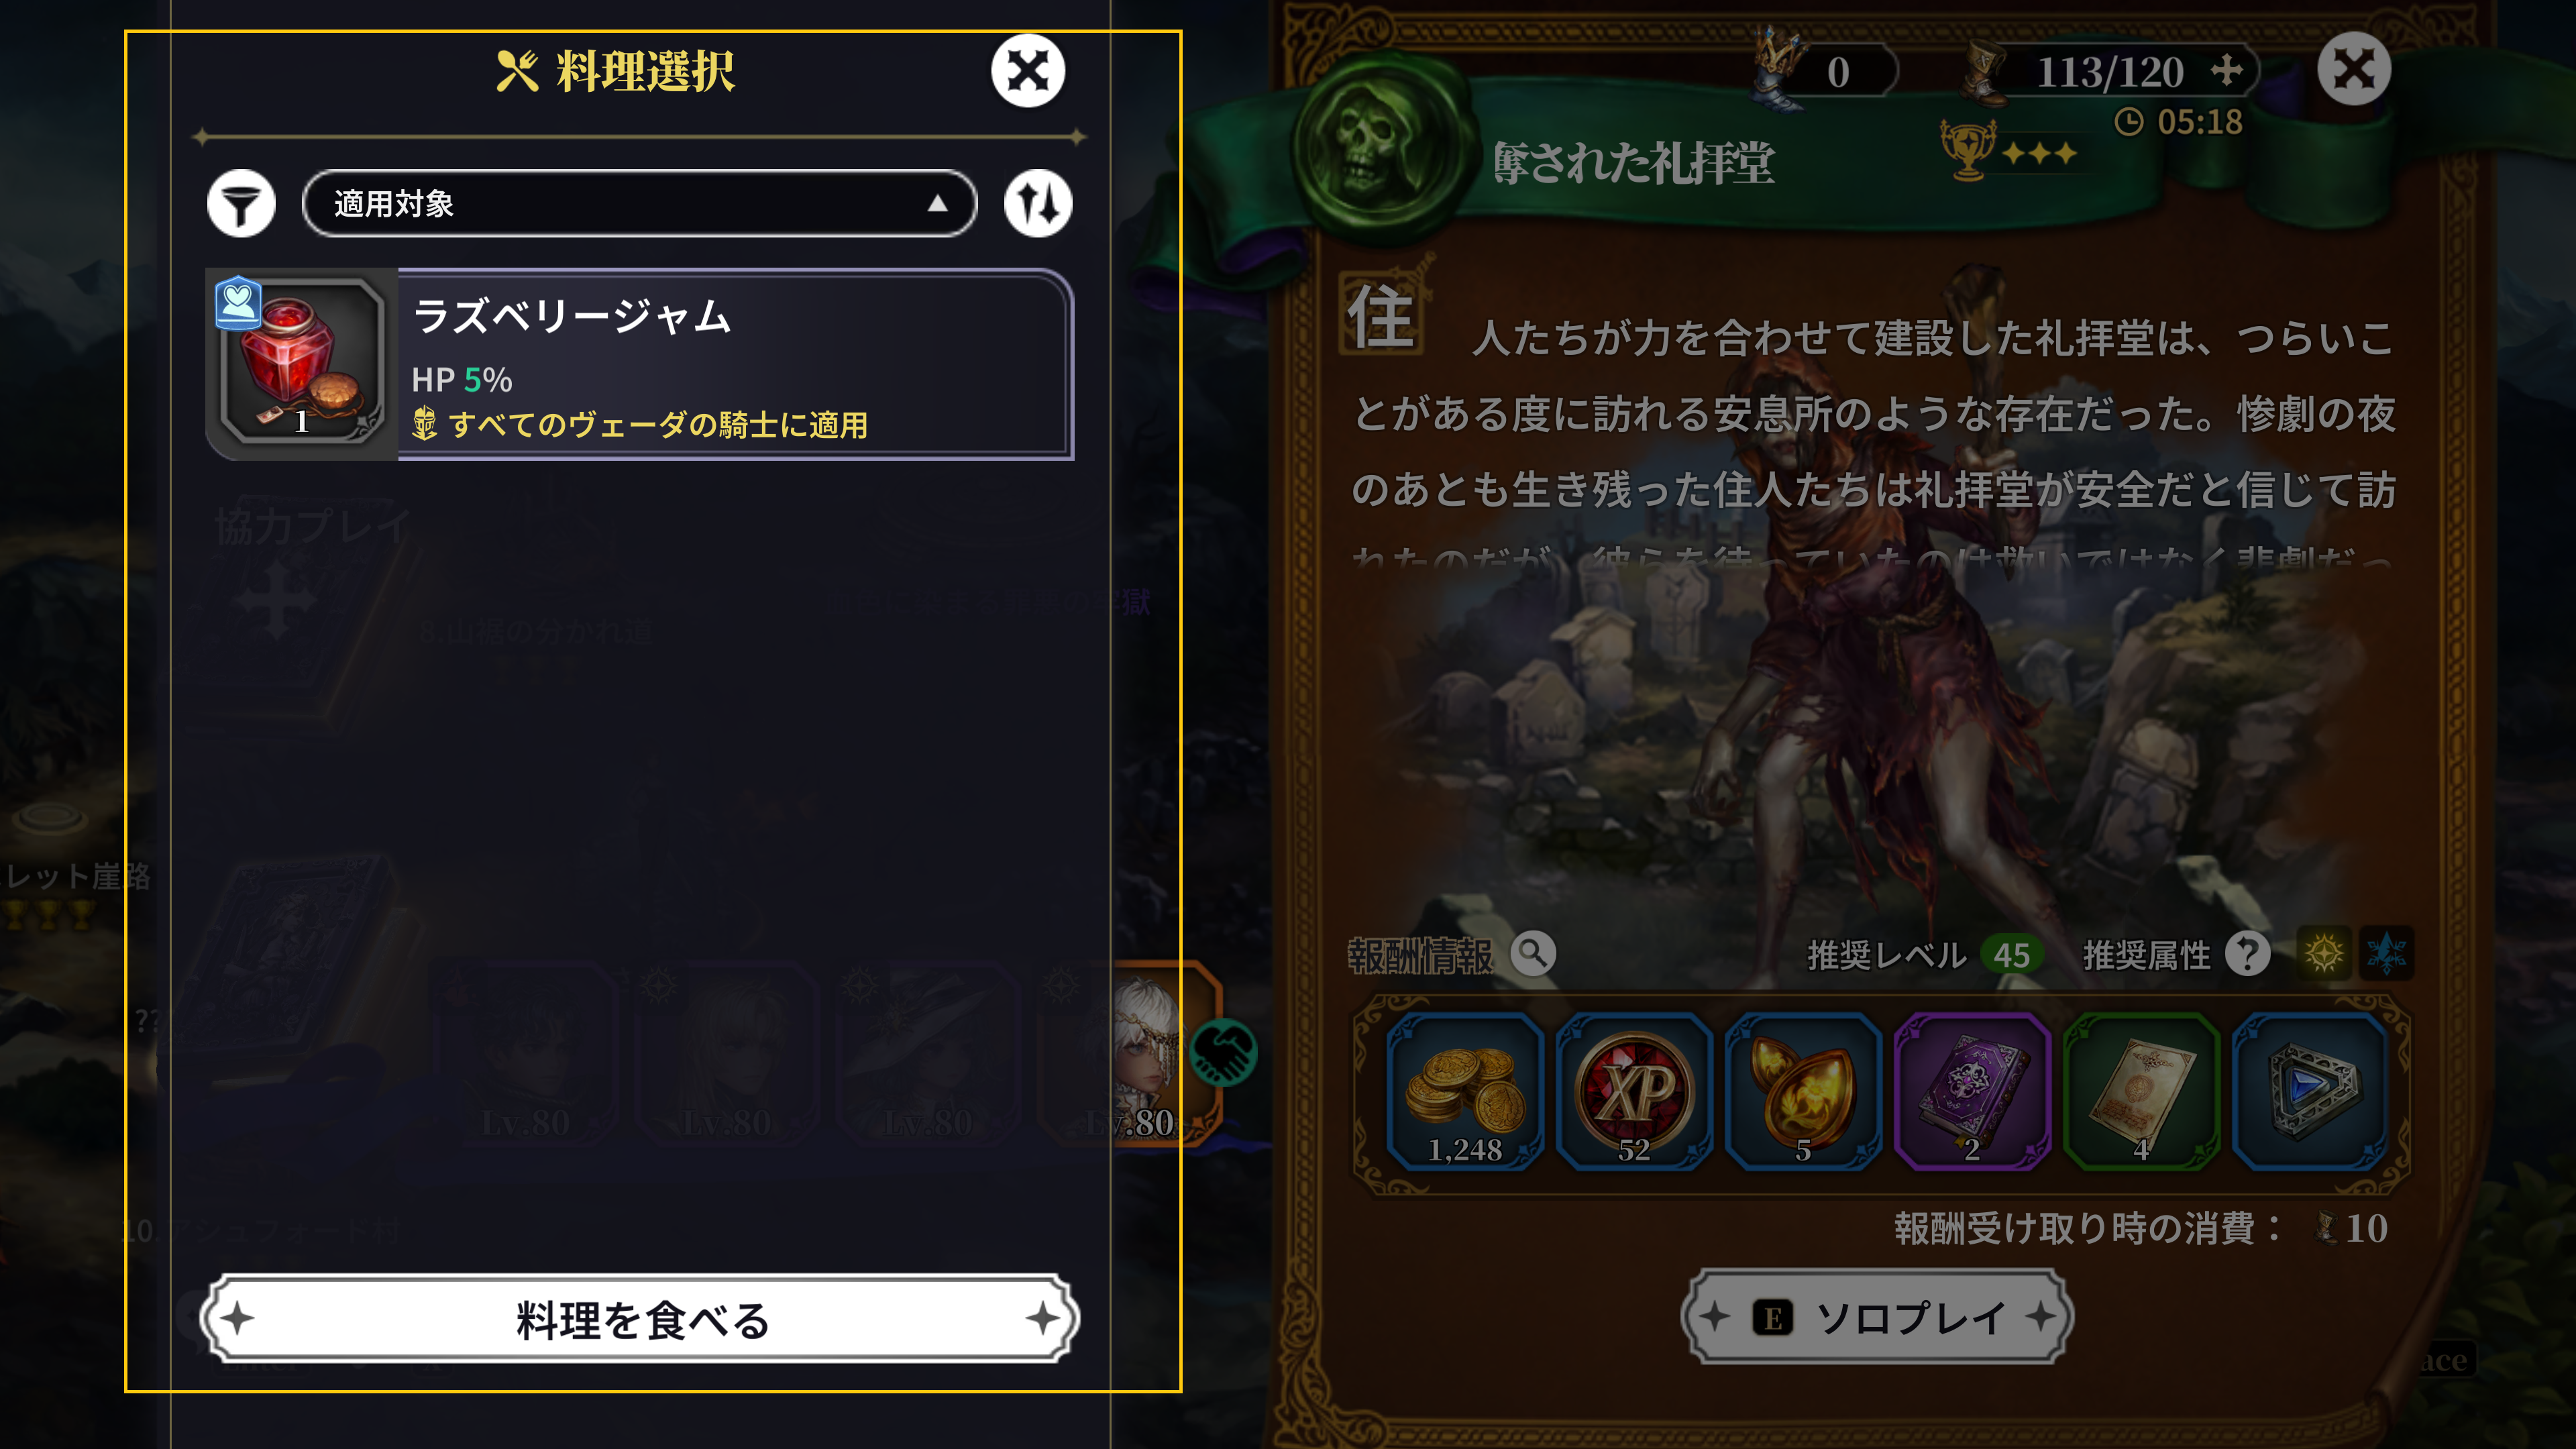Close the stage detail panel
Screen dimensions: 2576x1449
(x=2354, y=69)
